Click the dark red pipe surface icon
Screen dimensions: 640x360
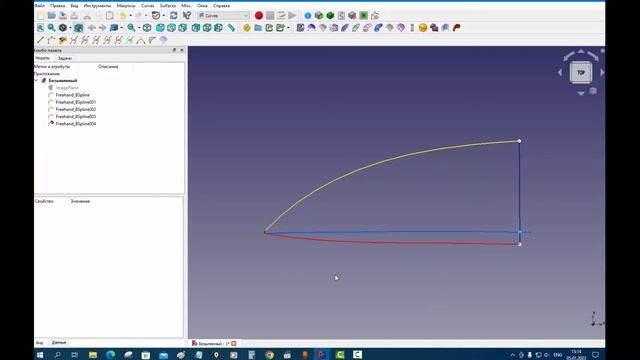point(457,28)
